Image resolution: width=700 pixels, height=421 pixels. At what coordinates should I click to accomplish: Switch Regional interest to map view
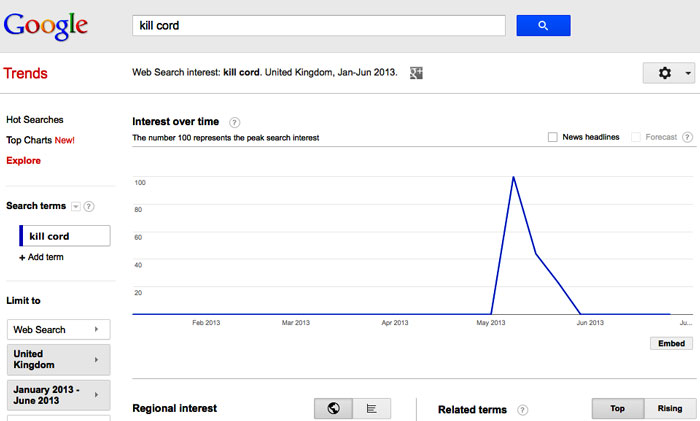[x=333, y=408]
